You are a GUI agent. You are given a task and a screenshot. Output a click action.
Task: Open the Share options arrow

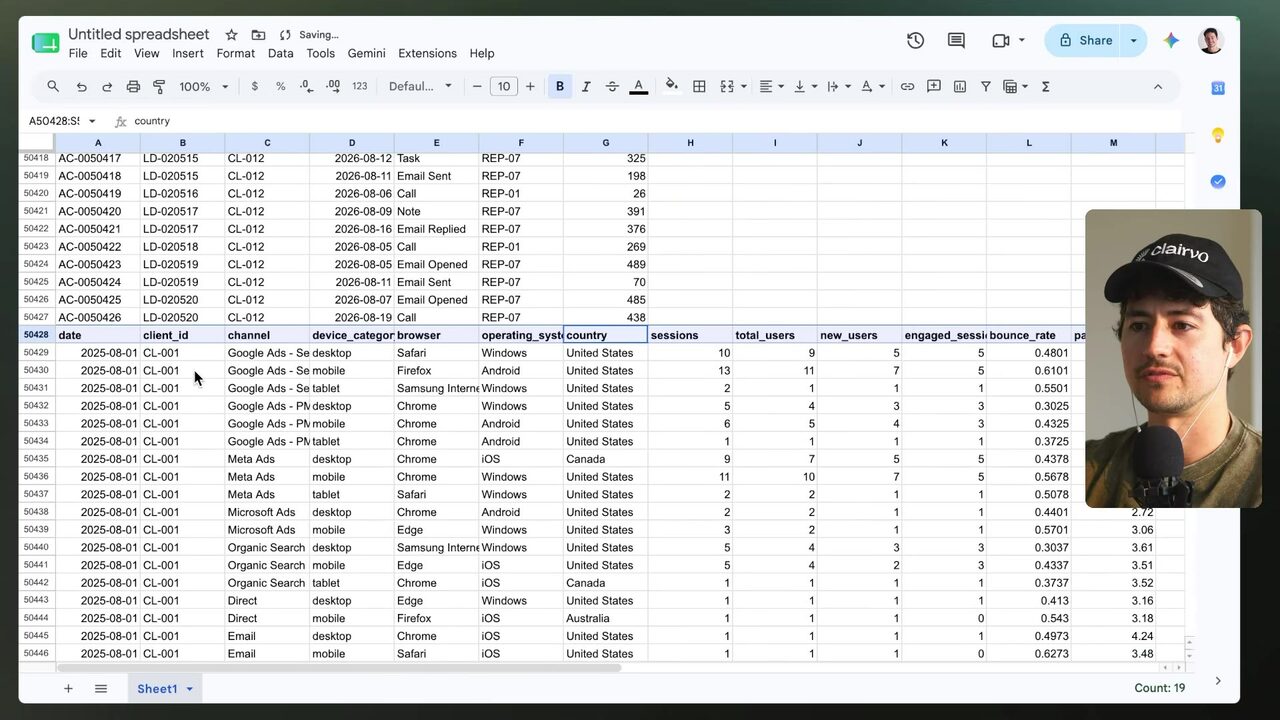click(1133, 40)
